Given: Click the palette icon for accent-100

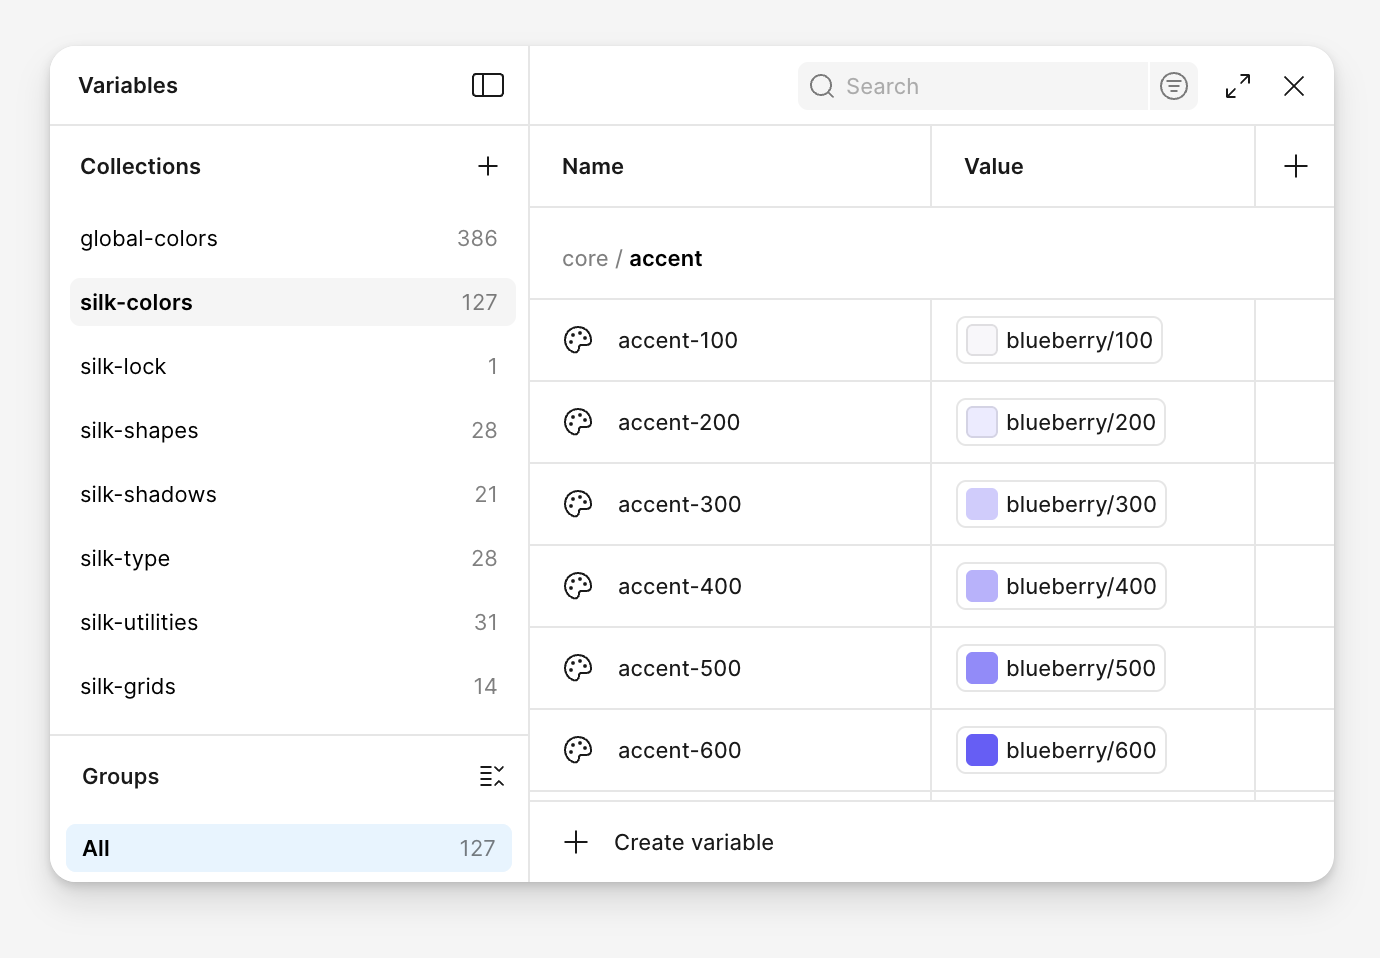Looking at the screenshot, I should coord(578,340).
